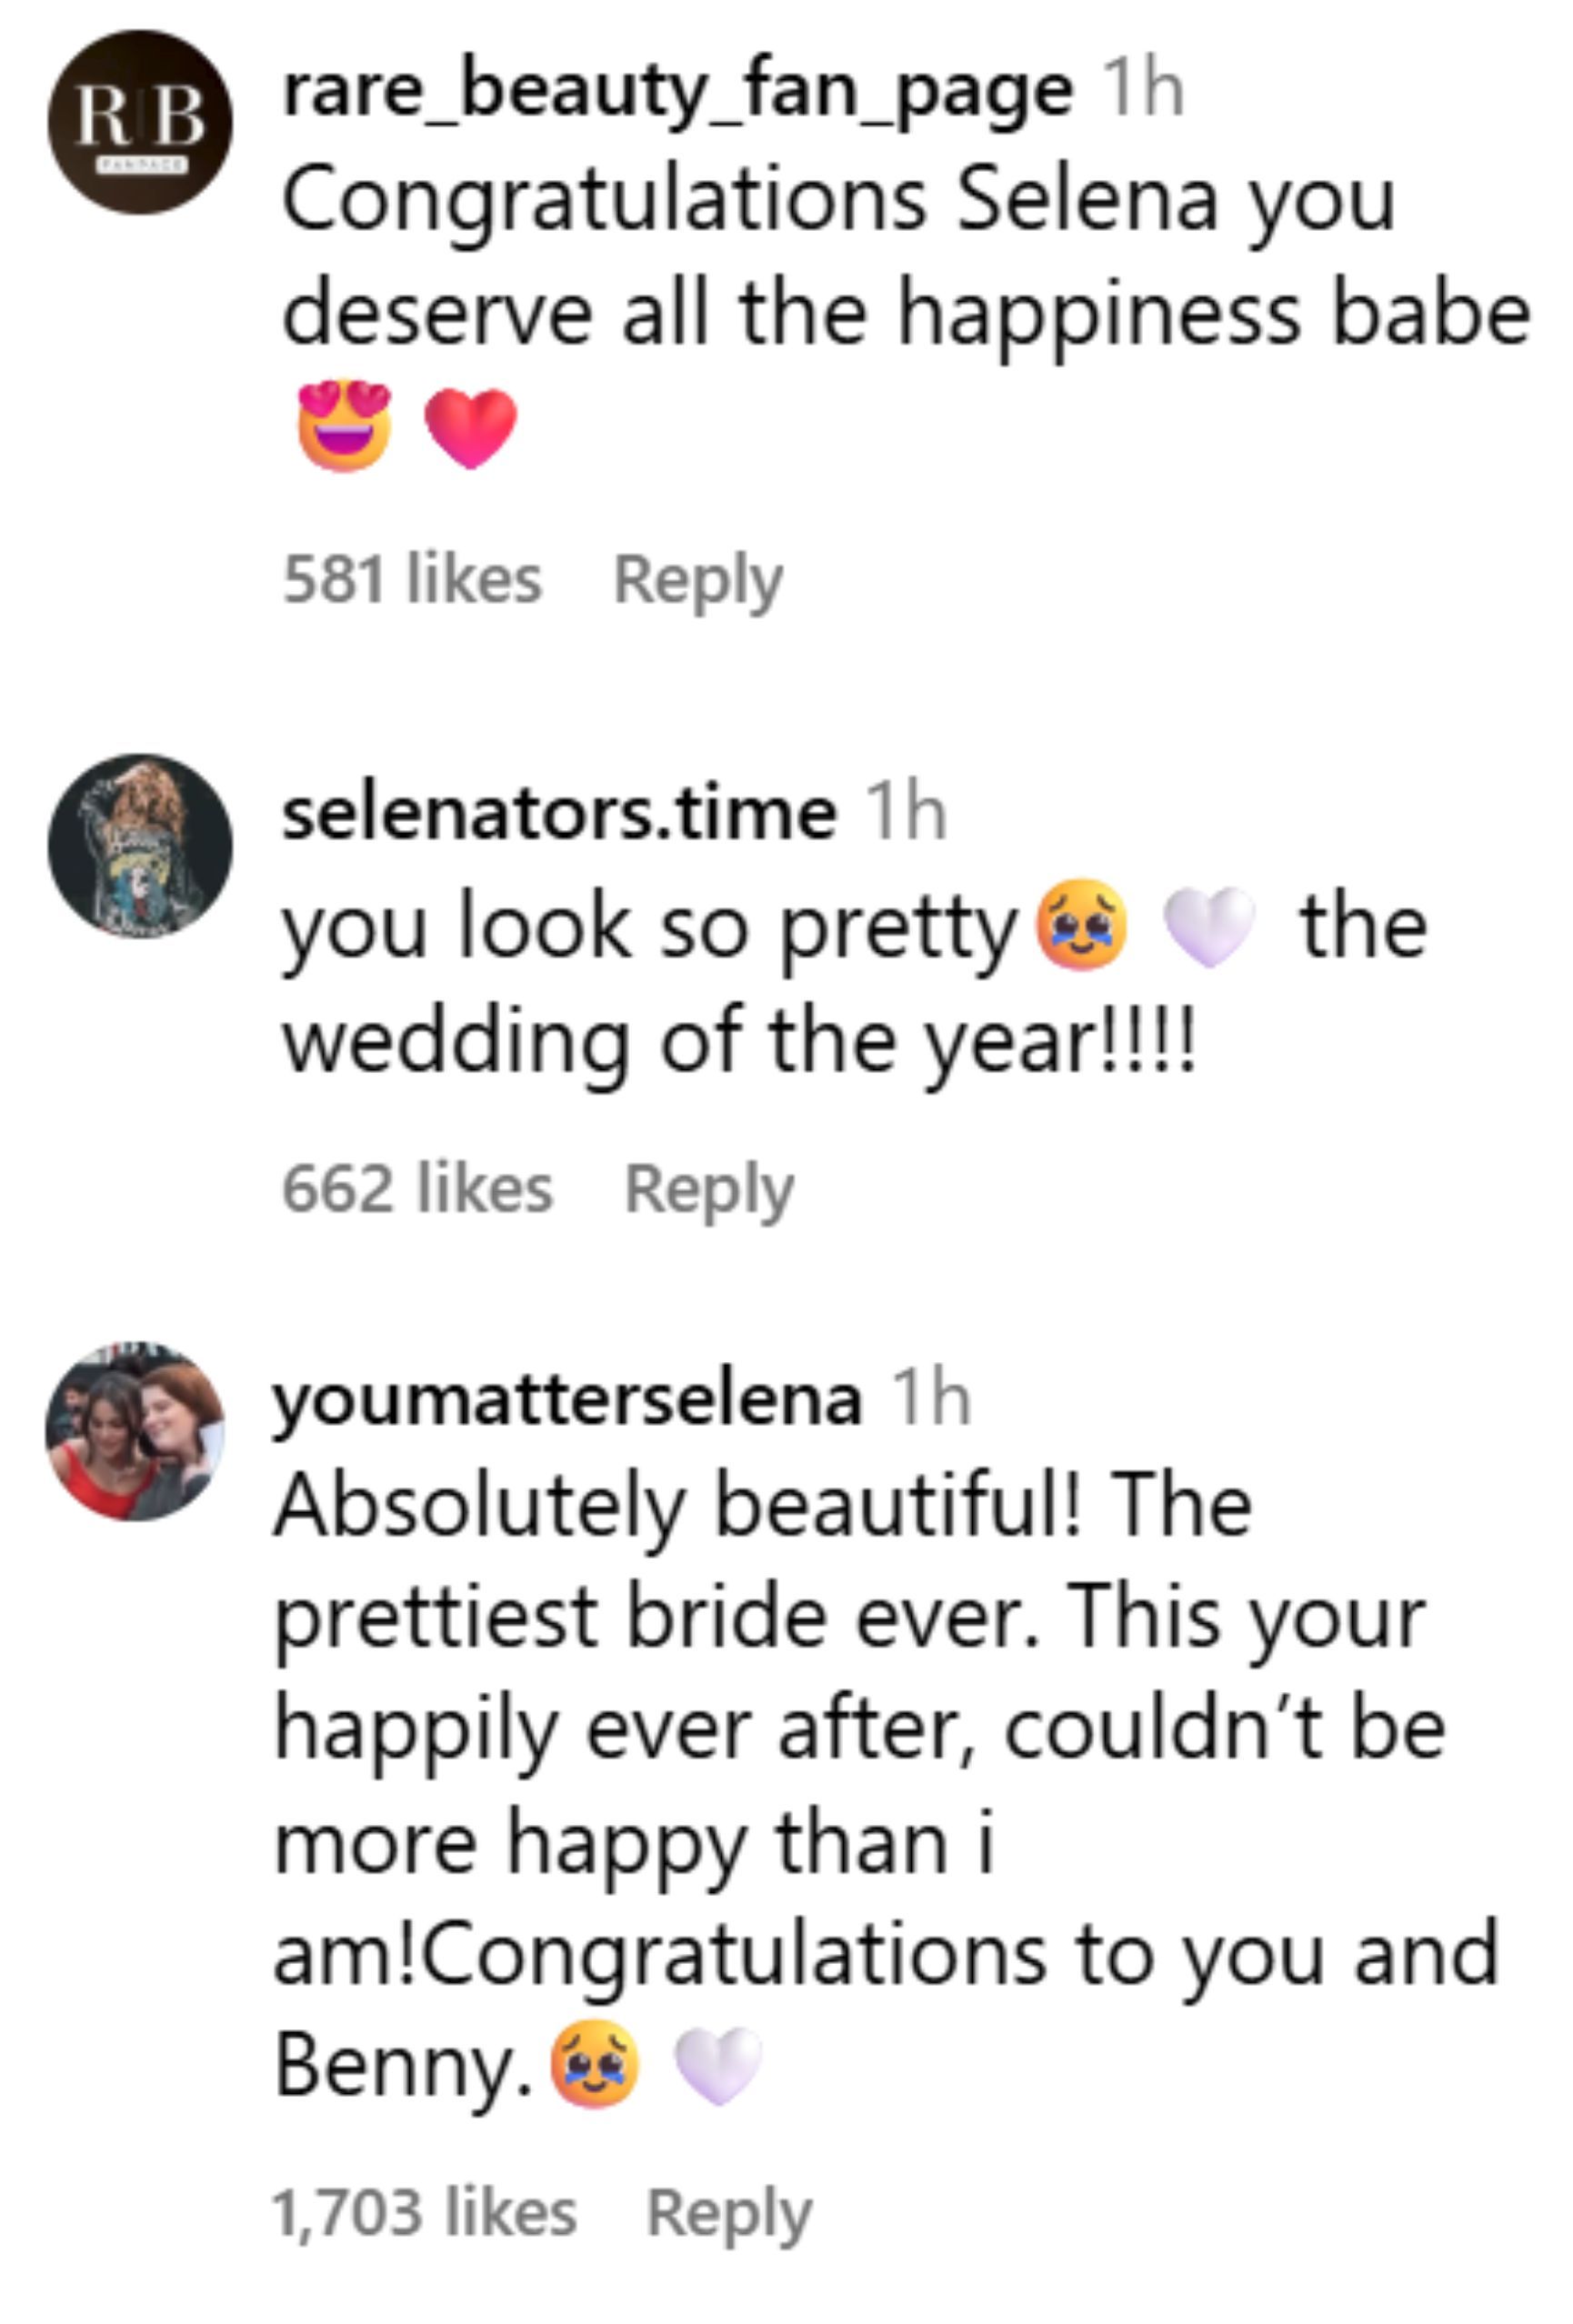
Task: Show who gave the 581 likes
Action: [x=412, y=580]
